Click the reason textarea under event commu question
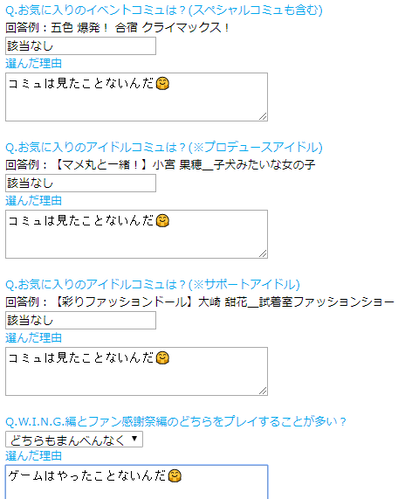The height and width of the screenshot is (499, 405). (x=136, y=97)
